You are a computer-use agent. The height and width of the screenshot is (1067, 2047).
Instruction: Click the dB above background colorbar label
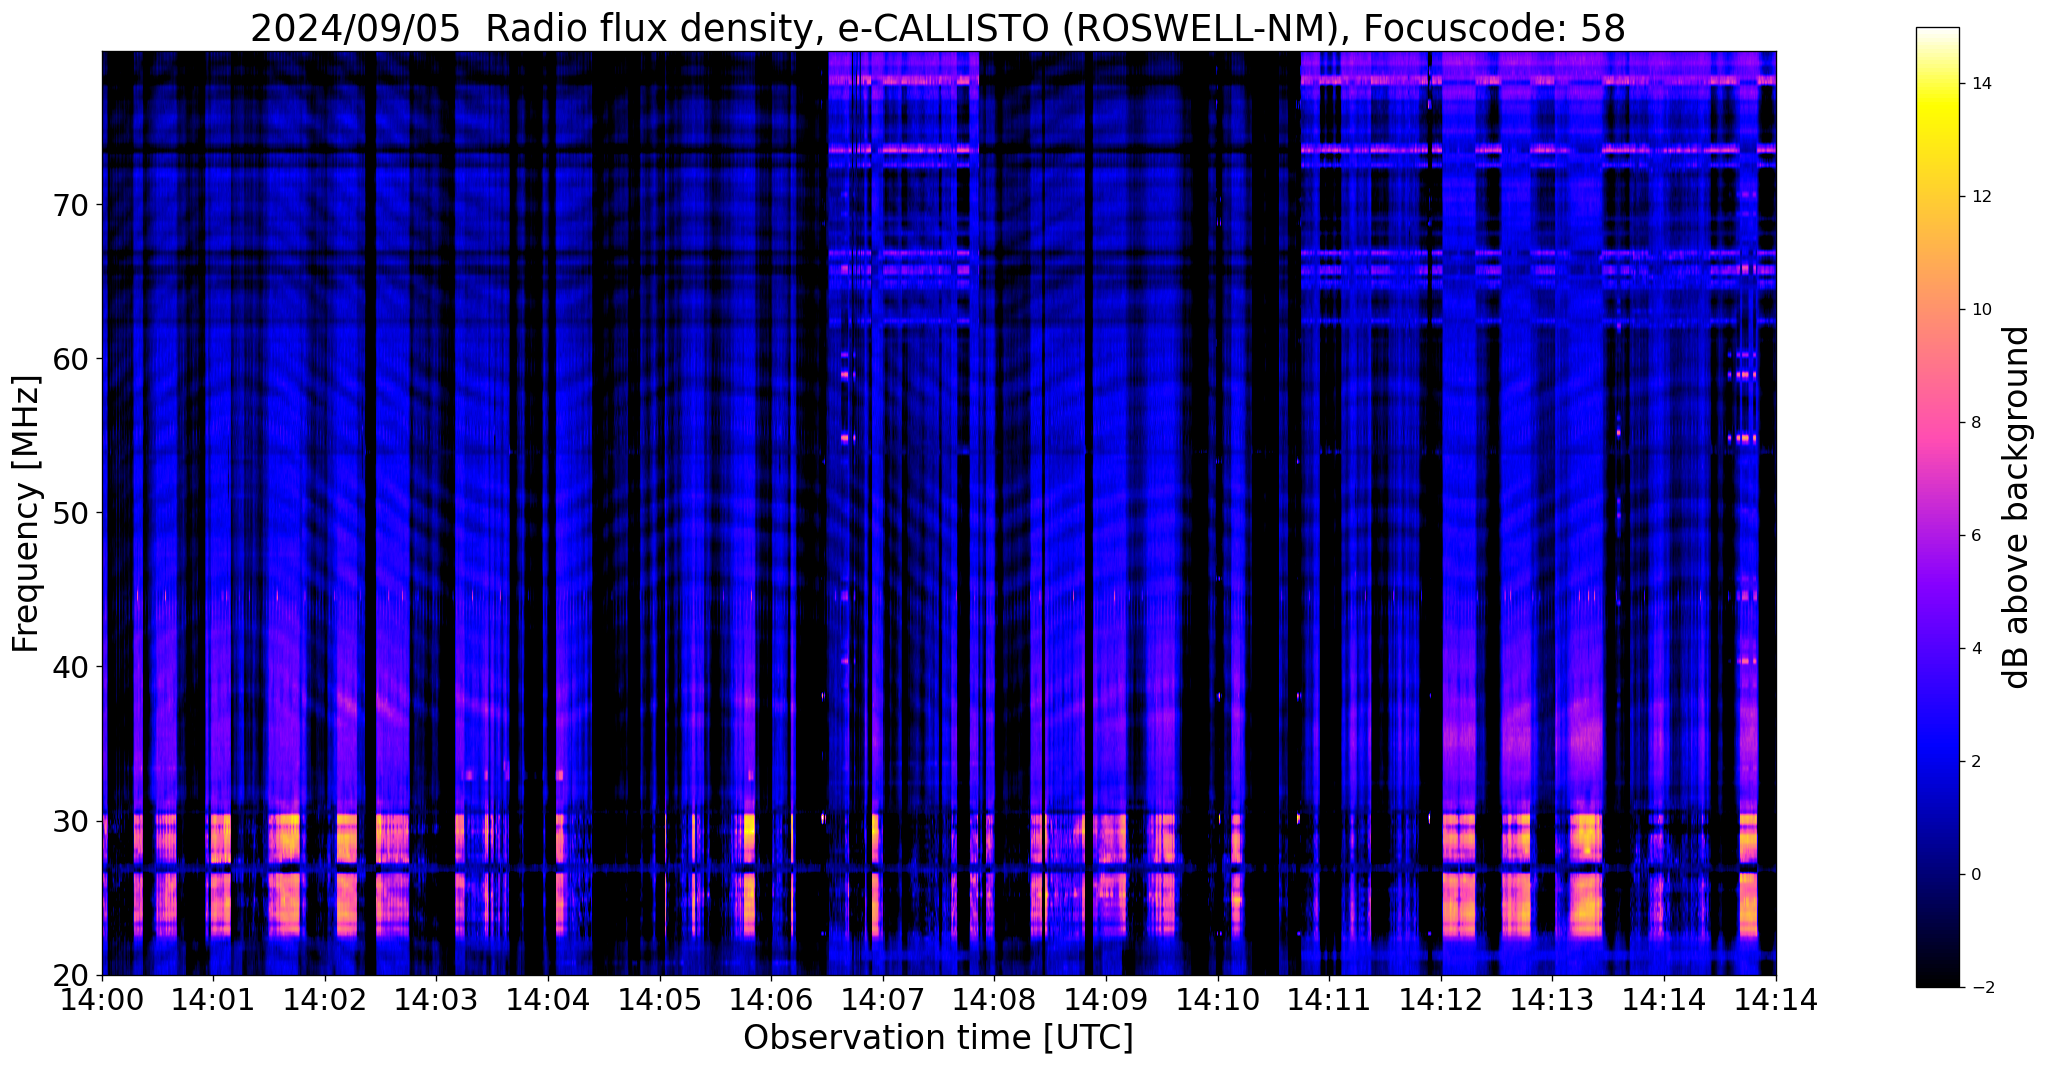(x=2017, y=507)
